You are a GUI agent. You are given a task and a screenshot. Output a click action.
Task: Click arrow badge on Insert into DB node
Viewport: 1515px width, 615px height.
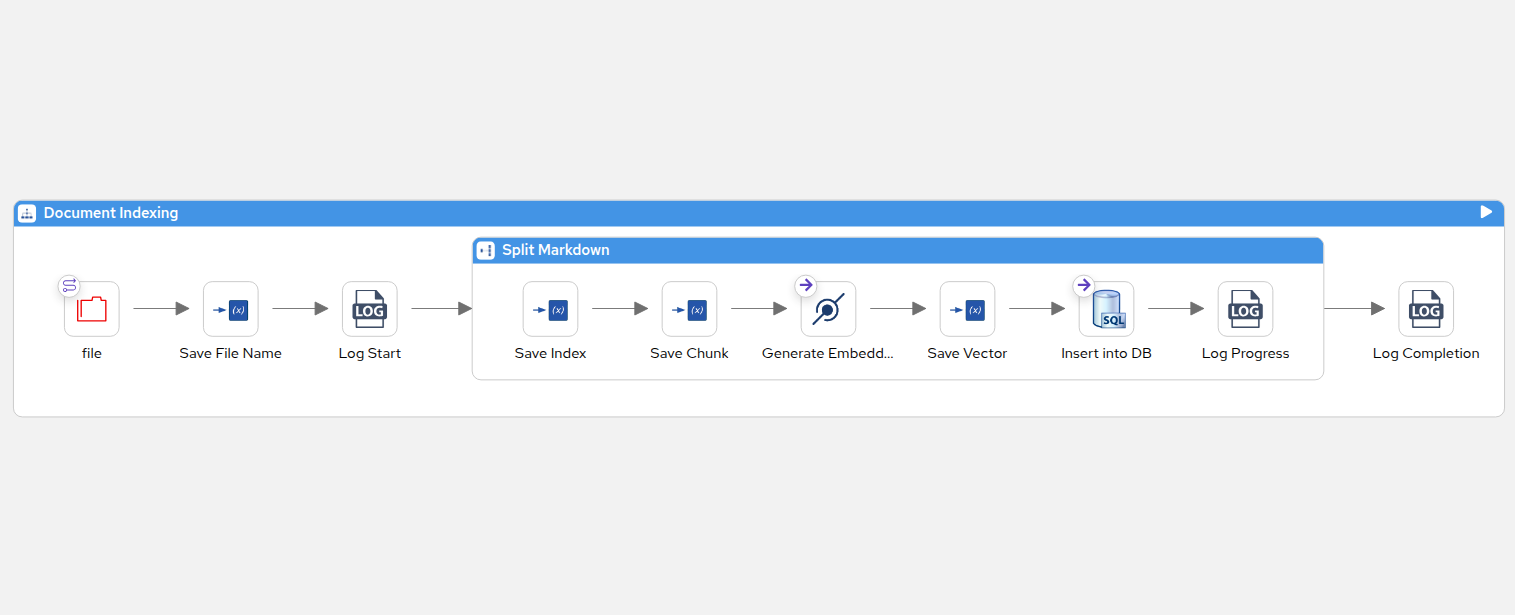click(1084, 286)
